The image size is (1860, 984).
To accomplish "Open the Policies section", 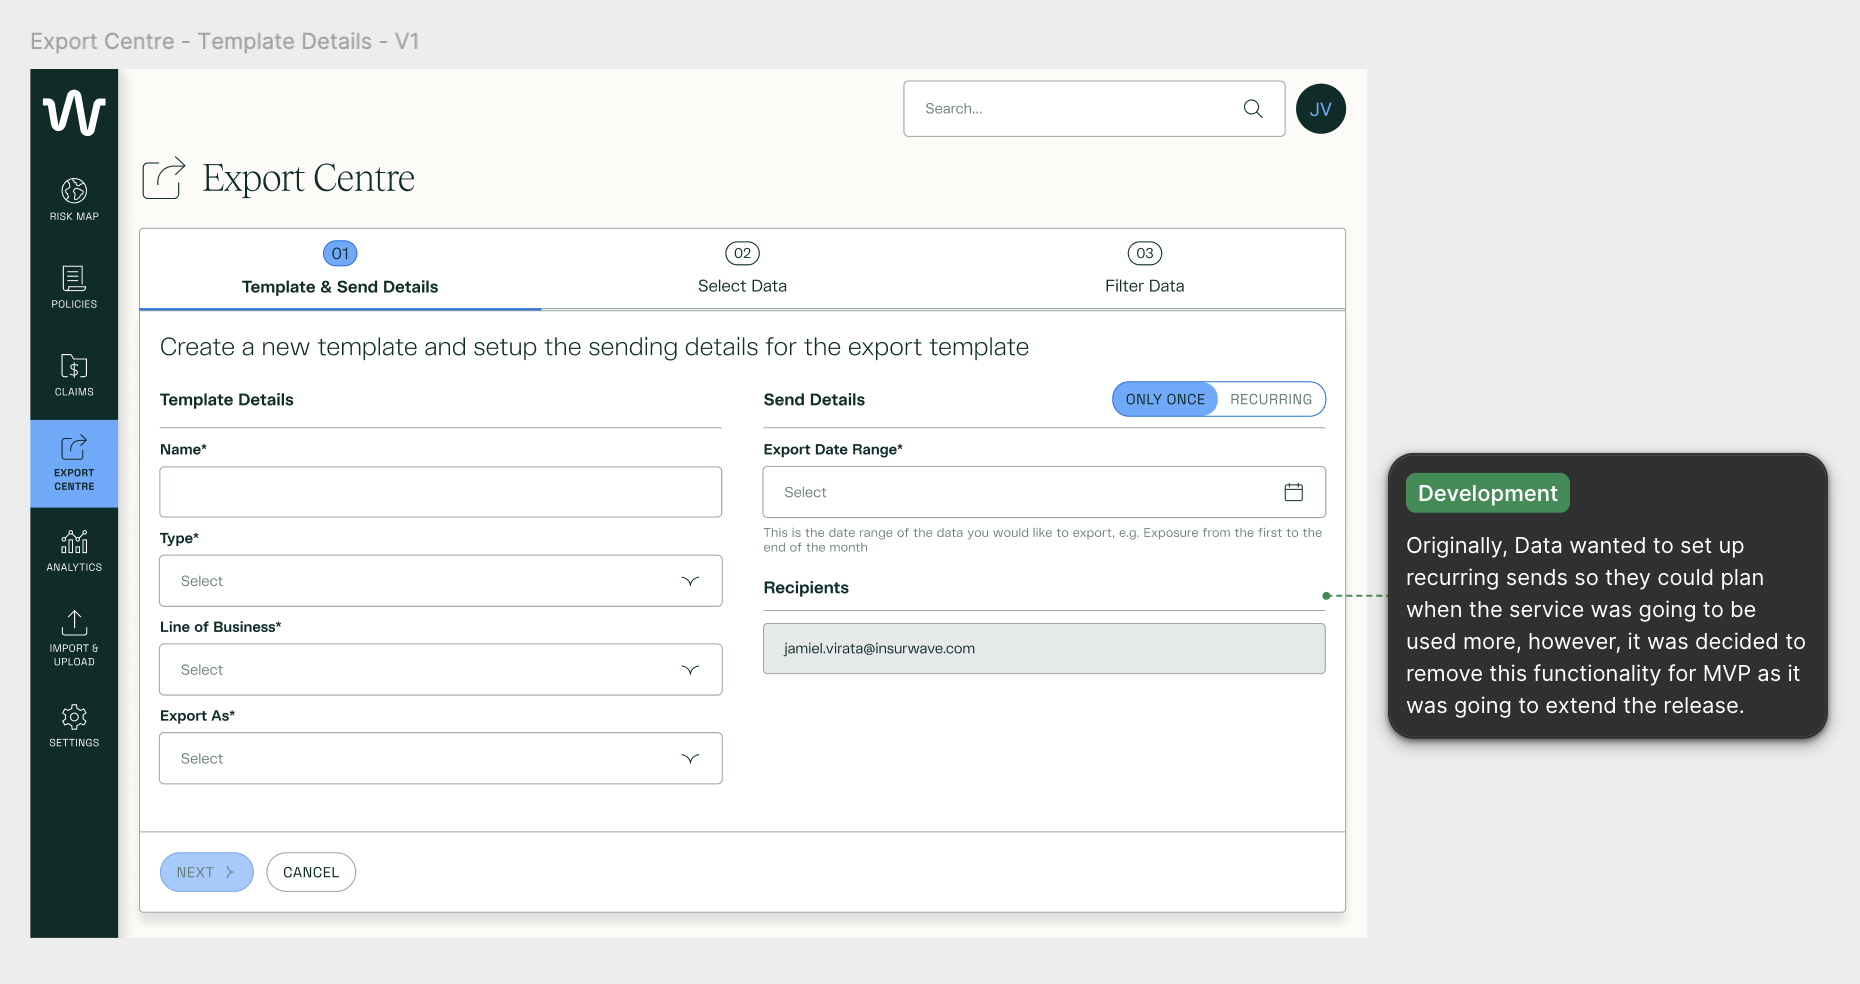I will click(x=74, y=287).
